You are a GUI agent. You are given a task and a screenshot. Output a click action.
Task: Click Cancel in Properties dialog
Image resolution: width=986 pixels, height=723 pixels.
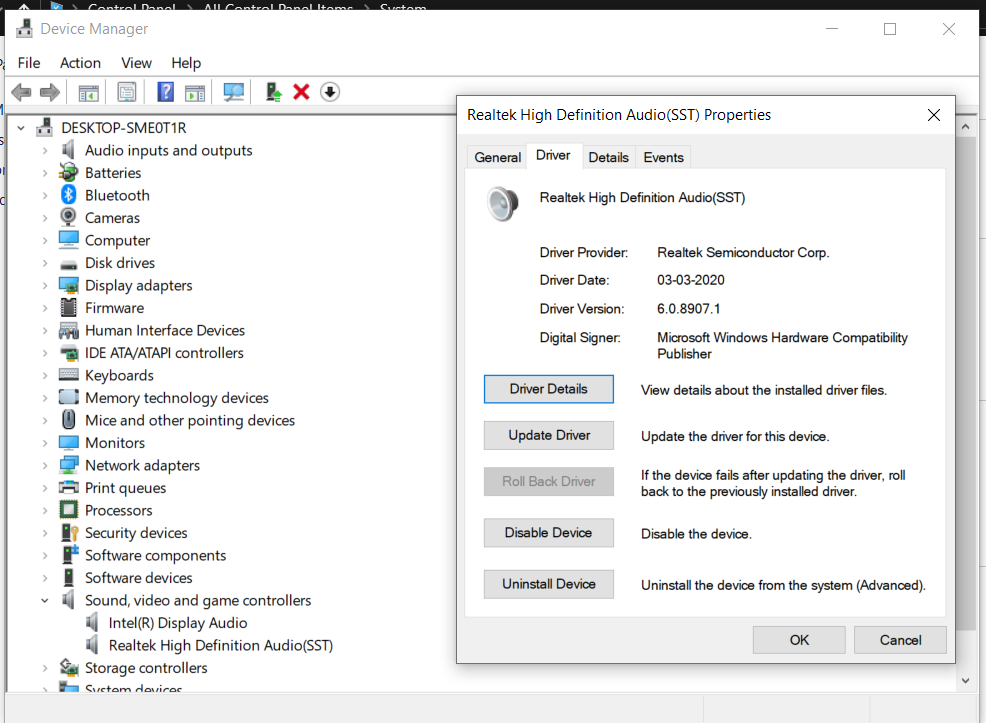pyautogui.click(x=900, y=640)
